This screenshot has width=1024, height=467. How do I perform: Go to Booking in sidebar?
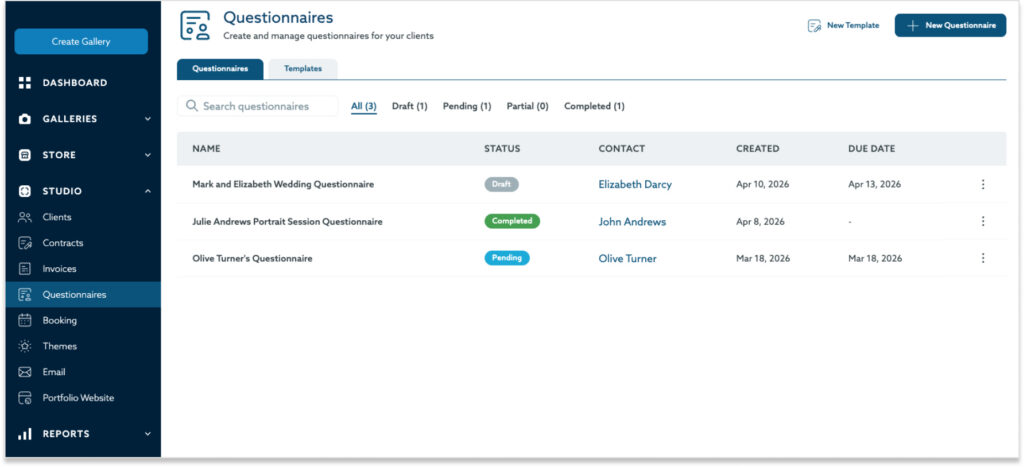click(59, 321)
